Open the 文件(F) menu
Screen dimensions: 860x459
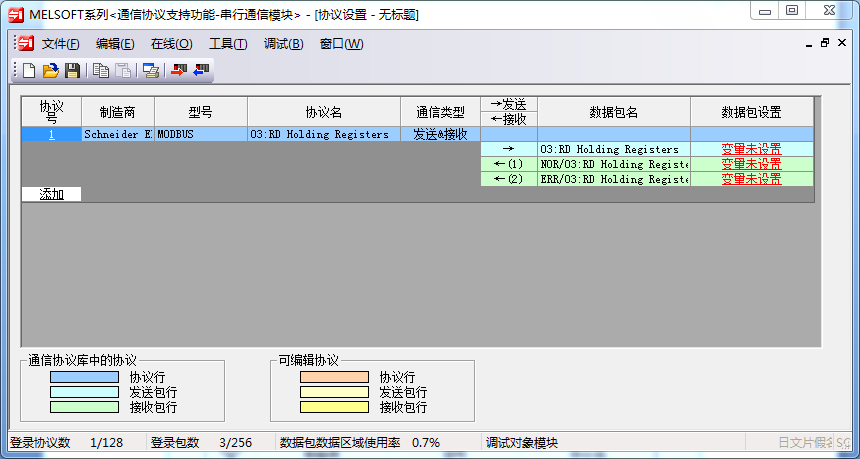point(60,44)
